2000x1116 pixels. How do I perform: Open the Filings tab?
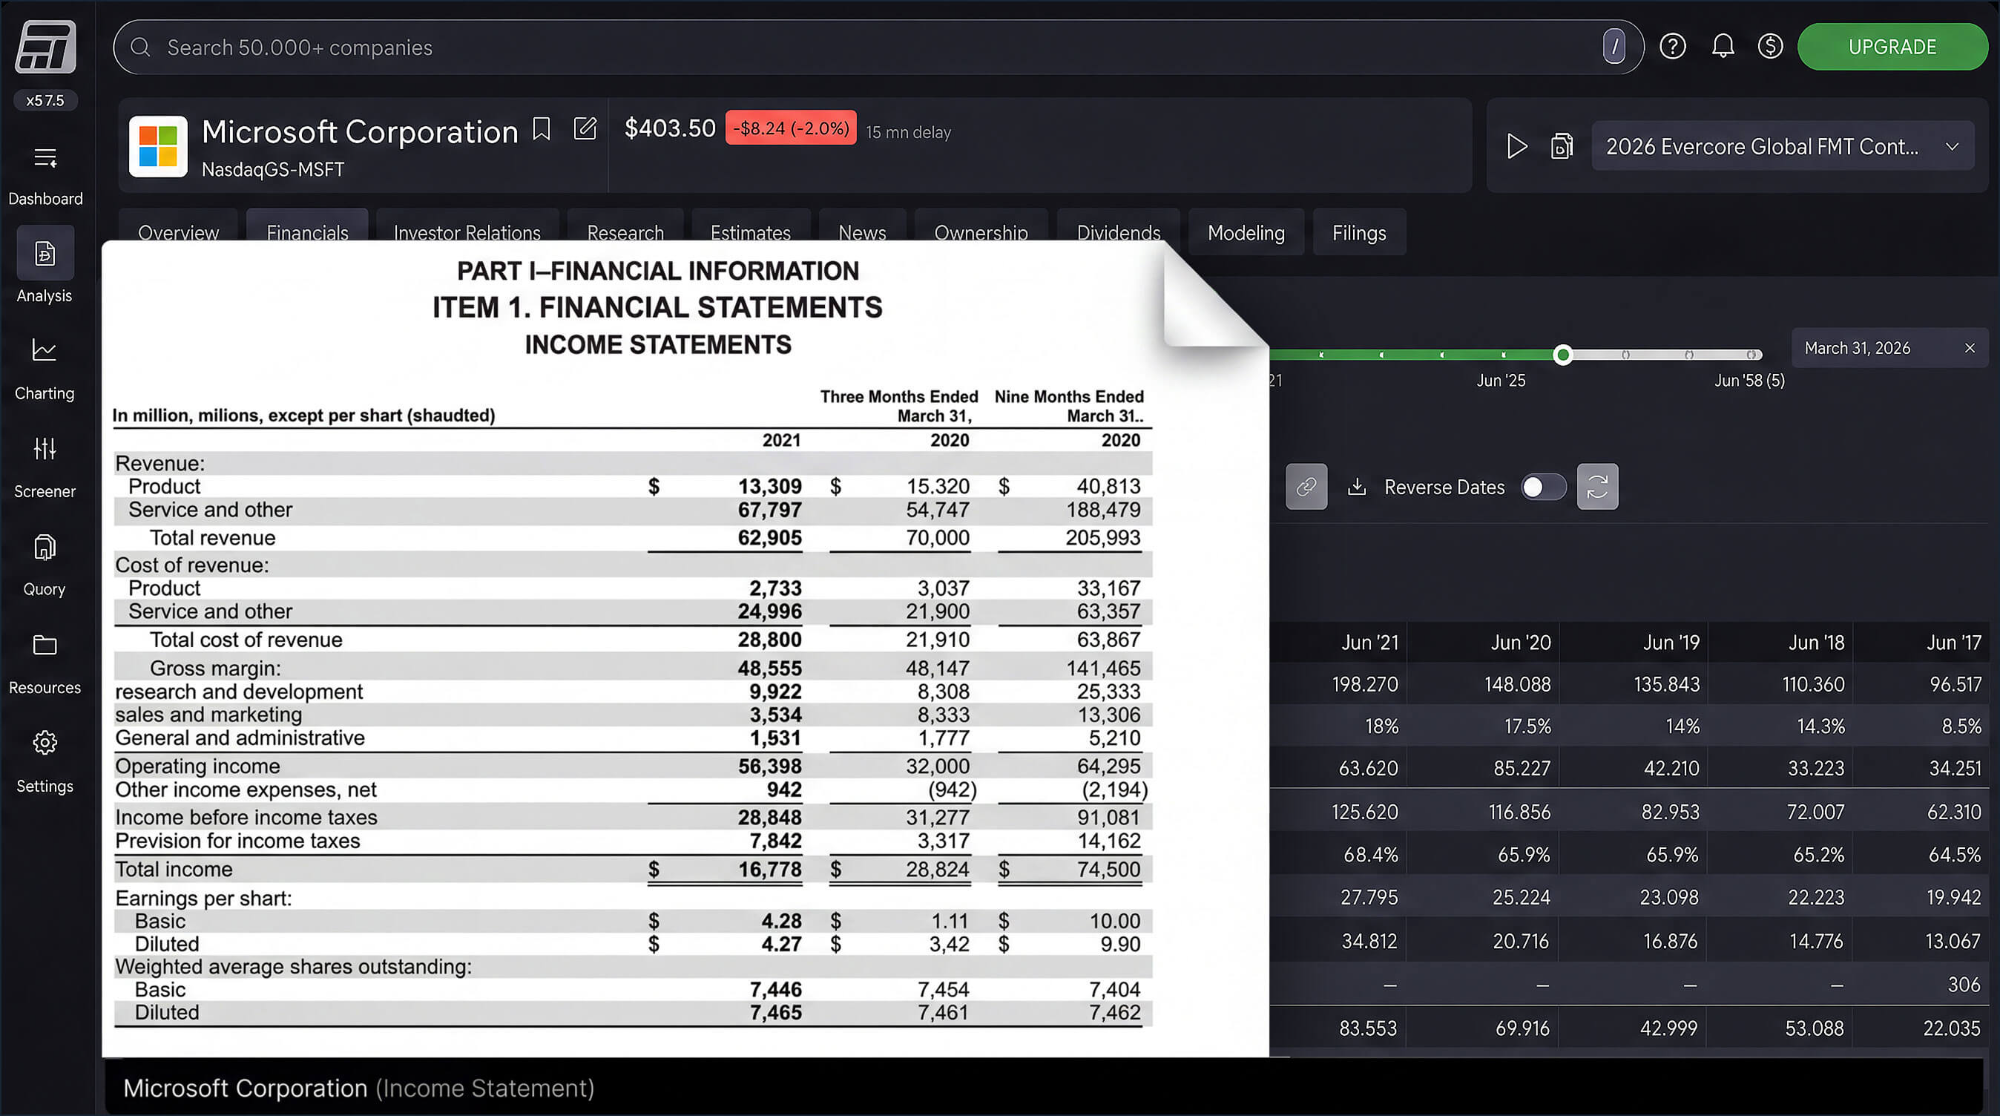pyautogui.click(x=1358, y=233)
